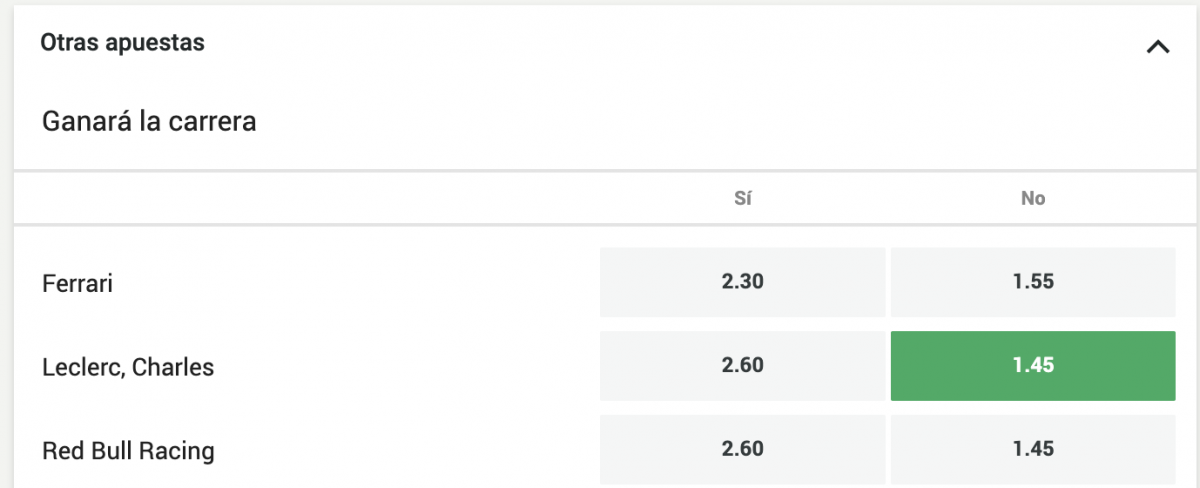The width and height of the screenshot is (1200, 488).
Task: Choose Red Bull Racing Sí odds 2.60
Action: pyautogui.click(x=742, y=450)
